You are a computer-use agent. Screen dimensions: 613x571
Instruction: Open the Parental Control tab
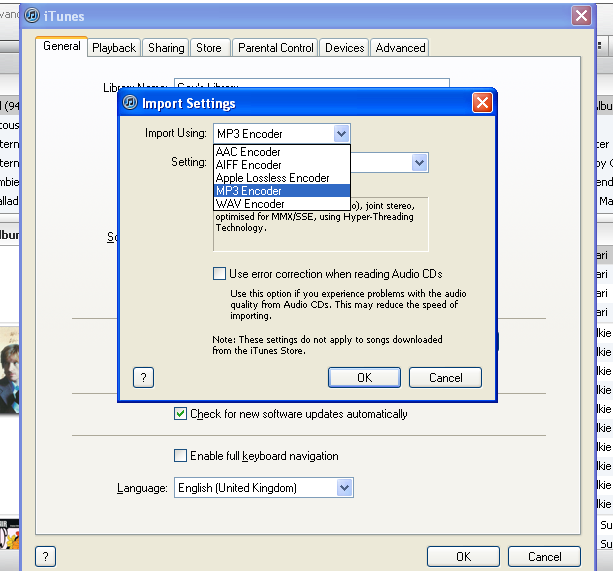coord(276,48)
